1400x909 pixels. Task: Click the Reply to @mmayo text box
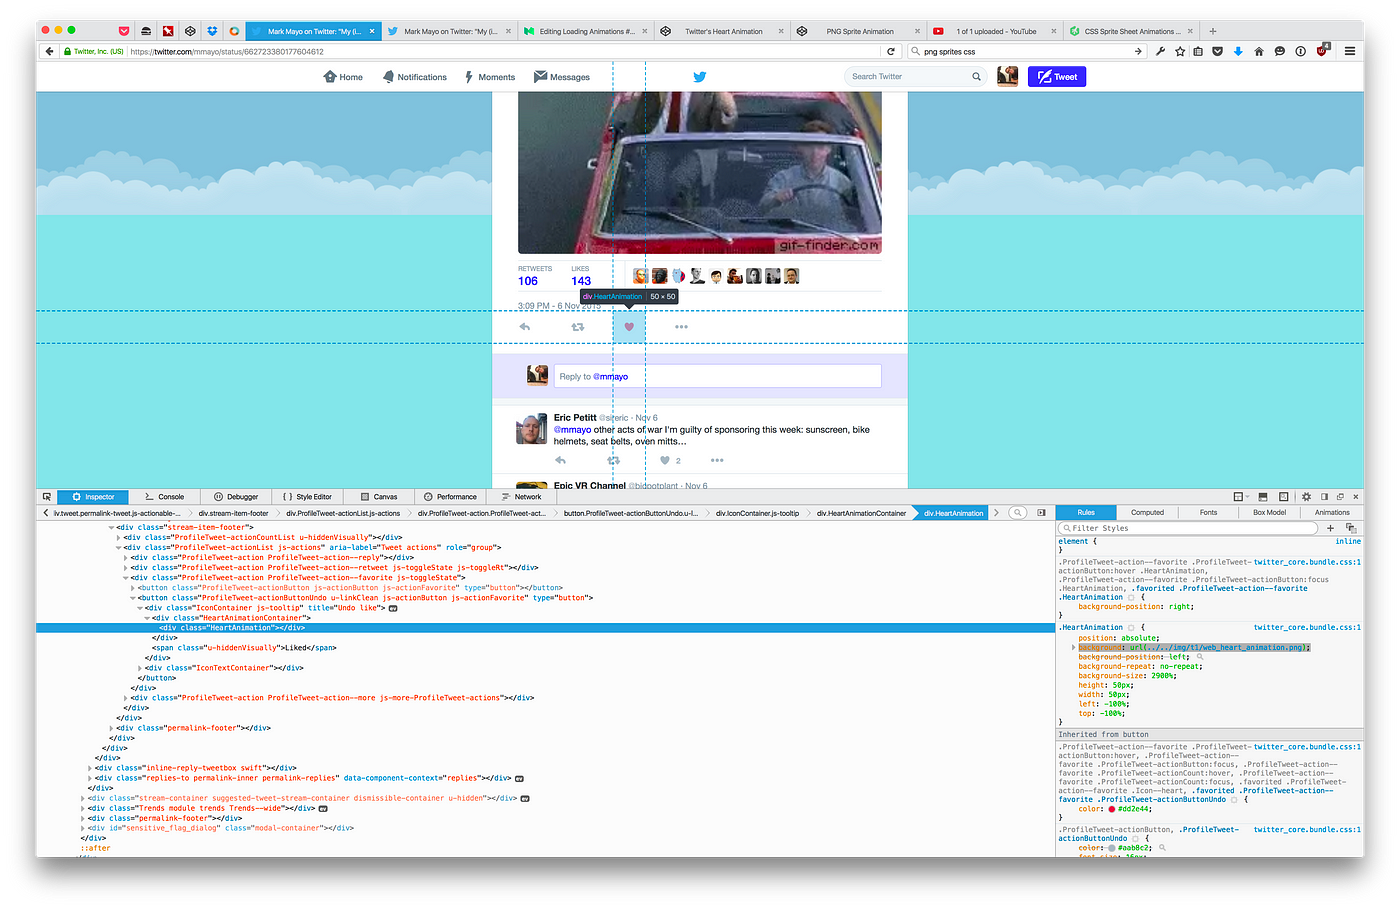coord(717,376)
